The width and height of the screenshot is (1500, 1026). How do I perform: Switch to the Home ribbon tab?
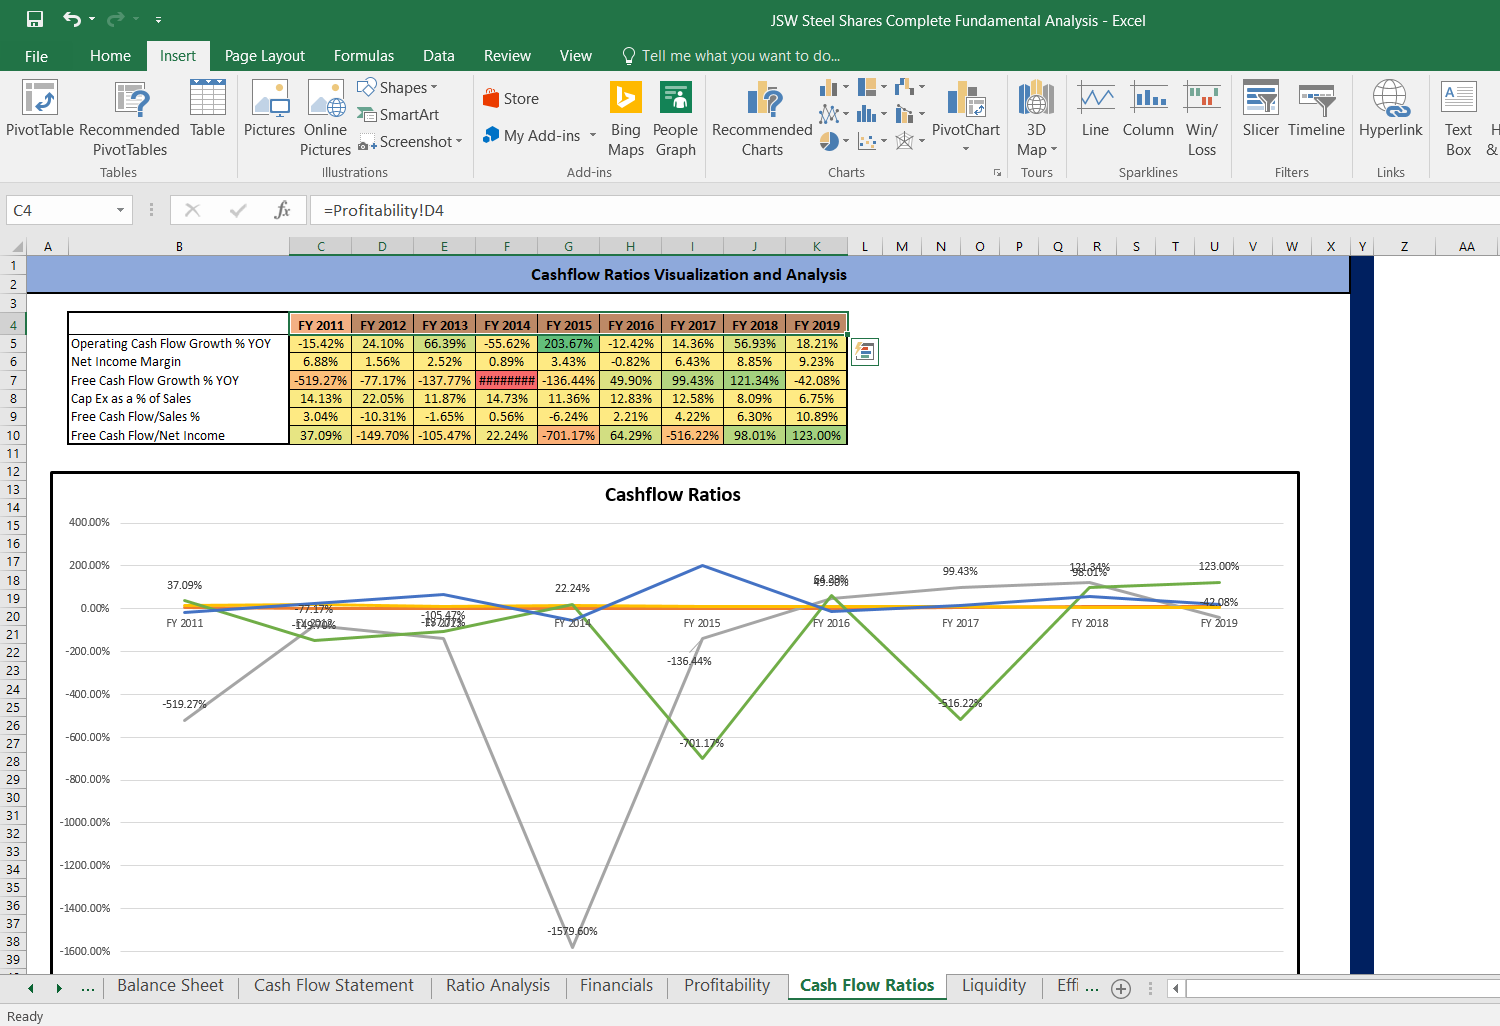(x=110, y=56)
